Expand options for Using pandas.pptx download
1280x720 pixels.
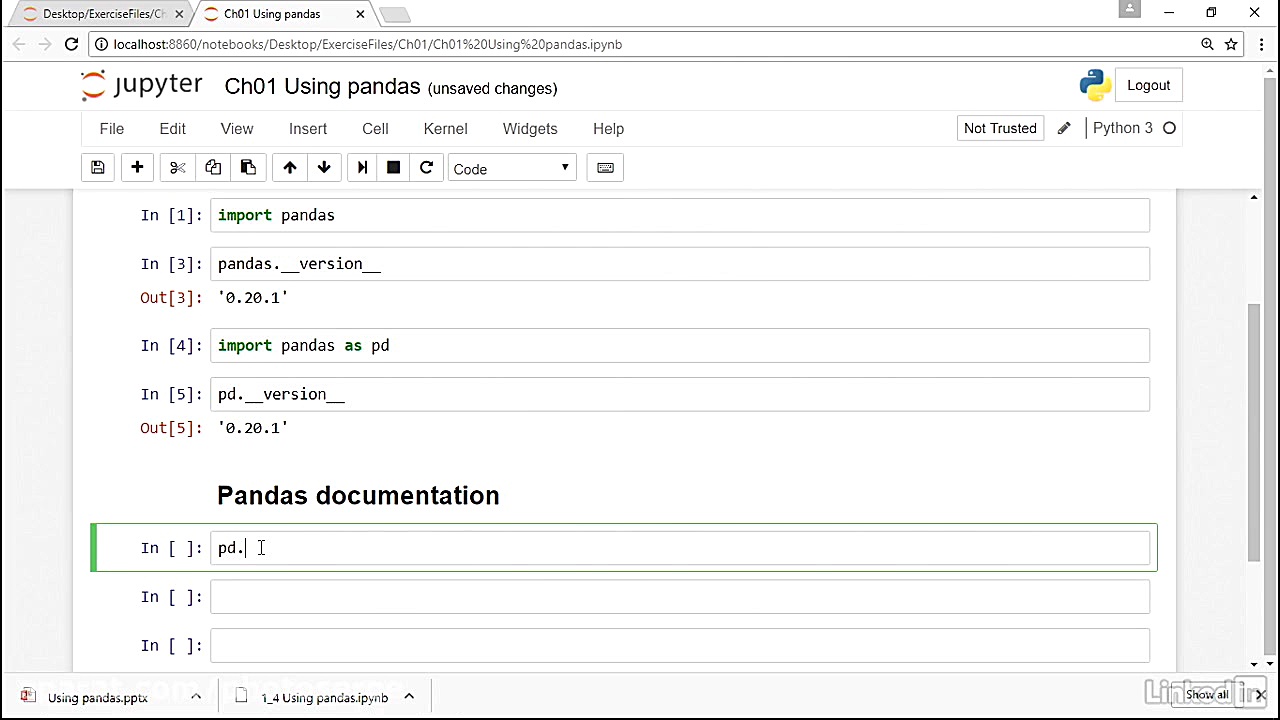click(x=196, y=697)
